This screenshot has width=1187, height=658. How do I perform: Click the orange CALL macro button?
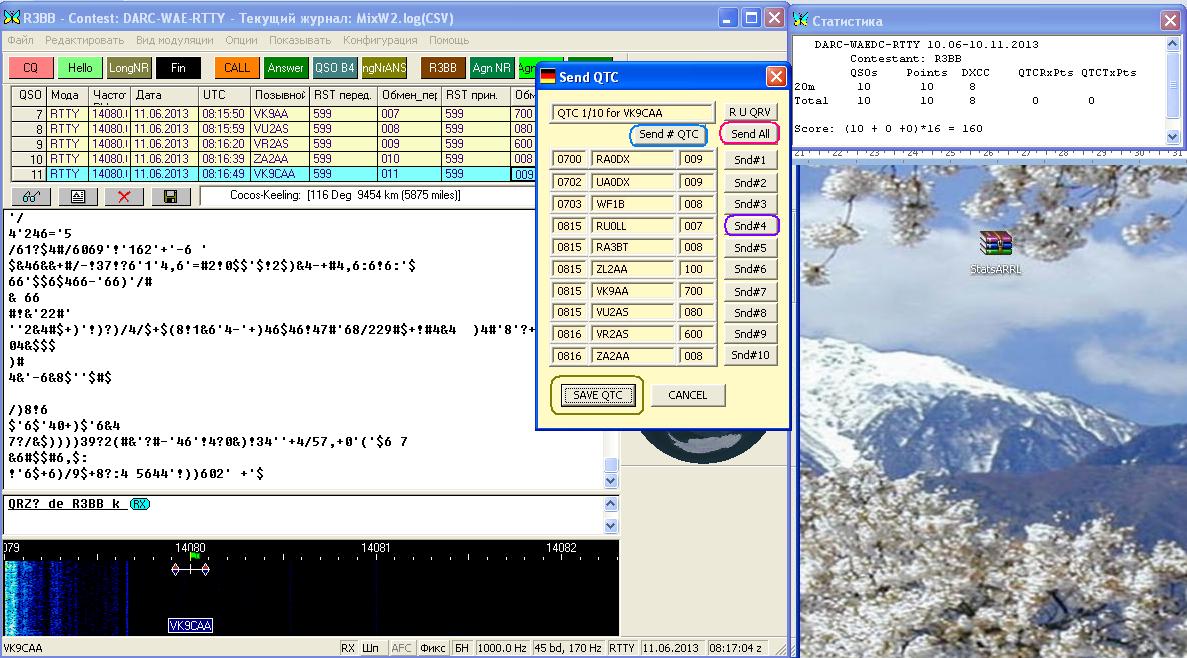[x=237, y=68]
